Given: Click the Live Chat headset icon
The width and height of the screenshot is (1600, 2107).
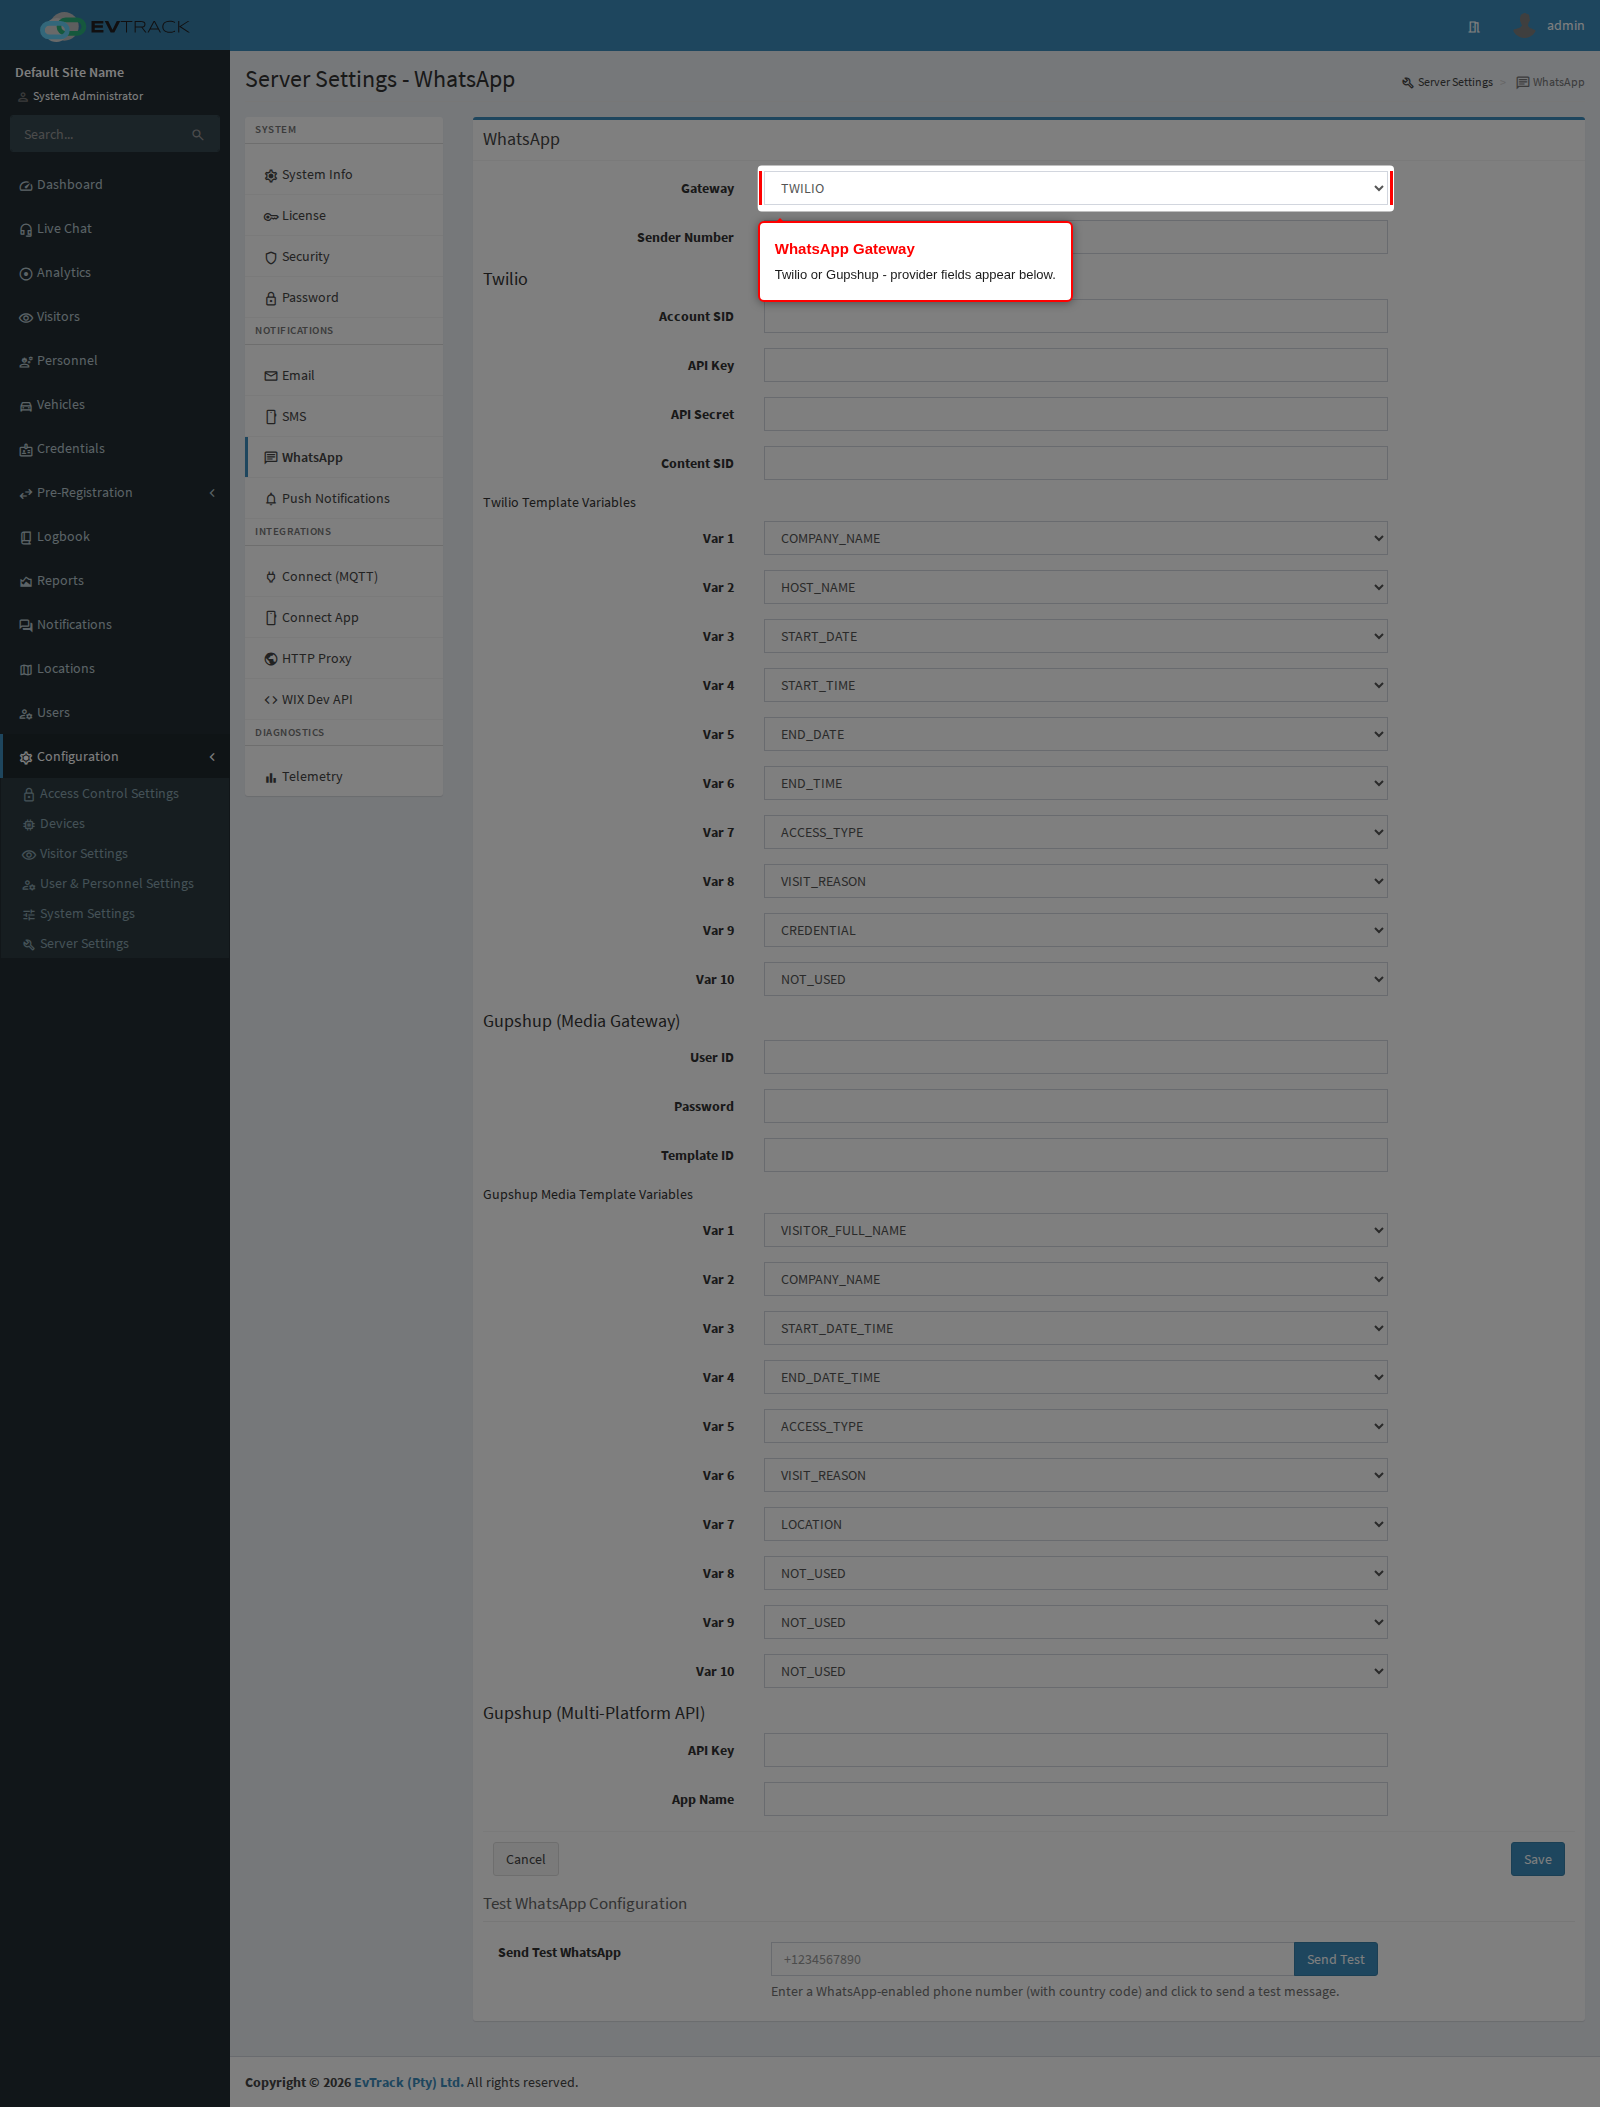Looking at the screenshot, I should pos(26,230).
